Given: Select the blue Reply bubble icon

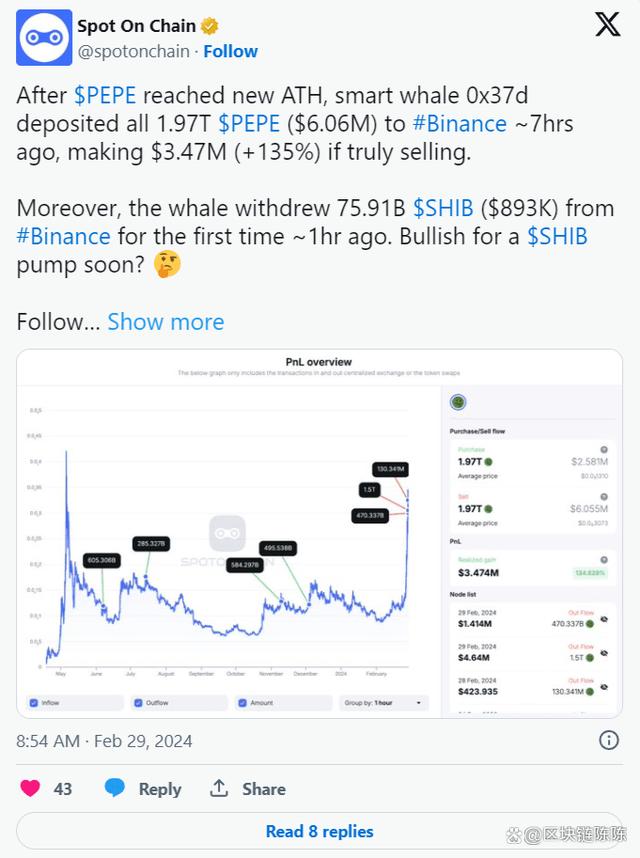Looking at the screenshot, I should pyautogui.click(x=115, y=788).
